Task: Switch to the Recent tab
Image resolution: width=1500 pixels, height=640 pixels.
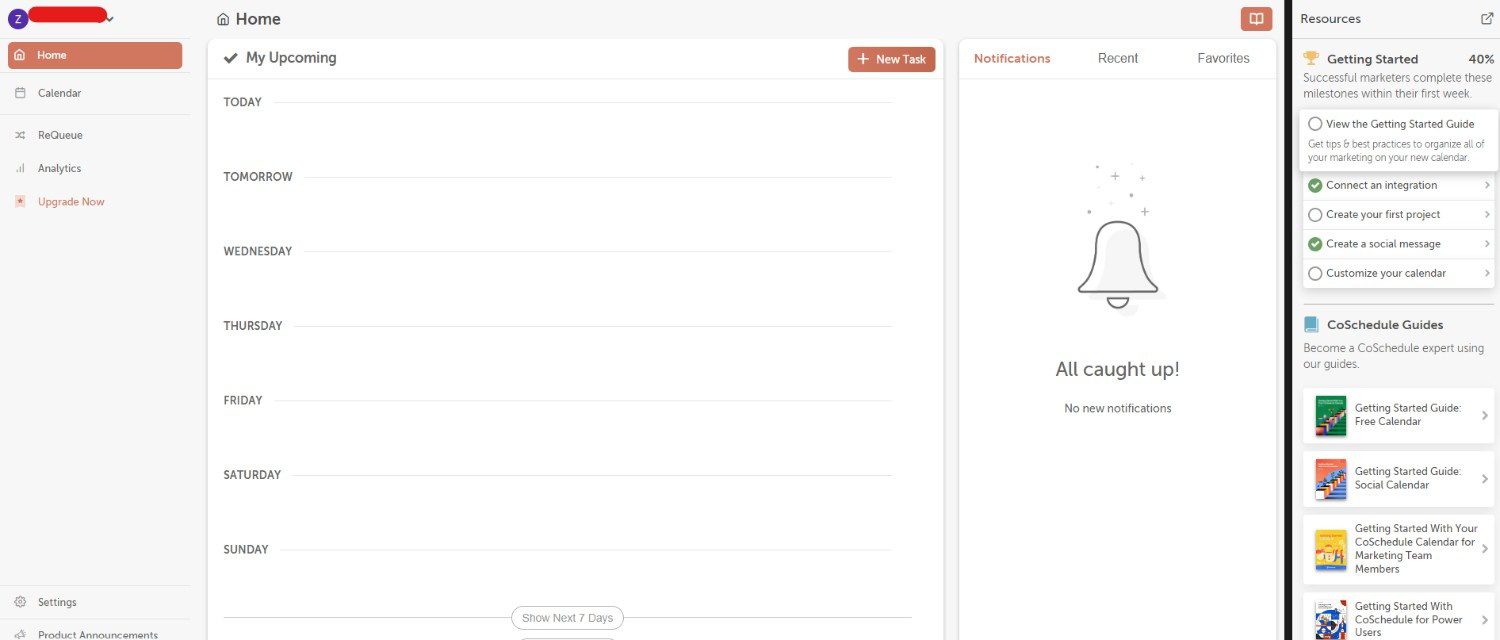Action: [1117, 57]
